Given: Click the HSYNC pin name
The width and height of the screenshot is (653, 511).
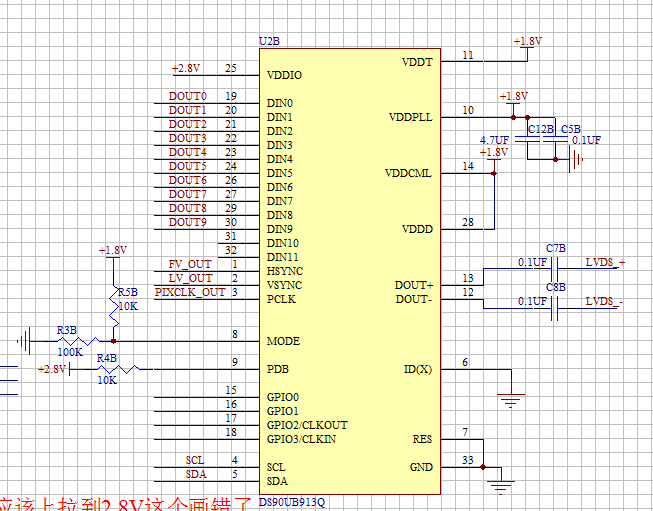Looking at the screenshot, I should pyautogui.click(x=285, y=272).
